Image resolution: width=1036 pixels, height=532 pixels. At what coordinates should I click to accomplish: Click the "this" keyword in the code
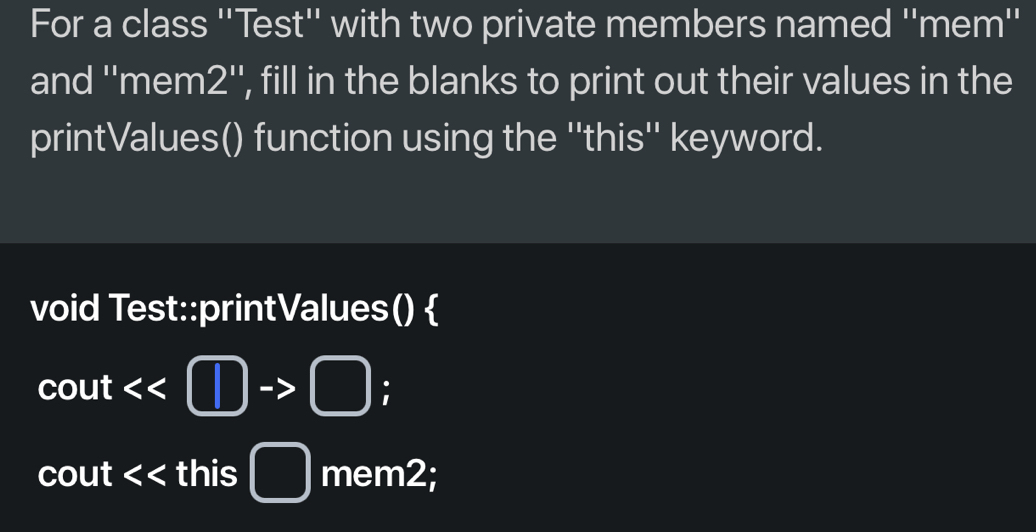[207, 474]
